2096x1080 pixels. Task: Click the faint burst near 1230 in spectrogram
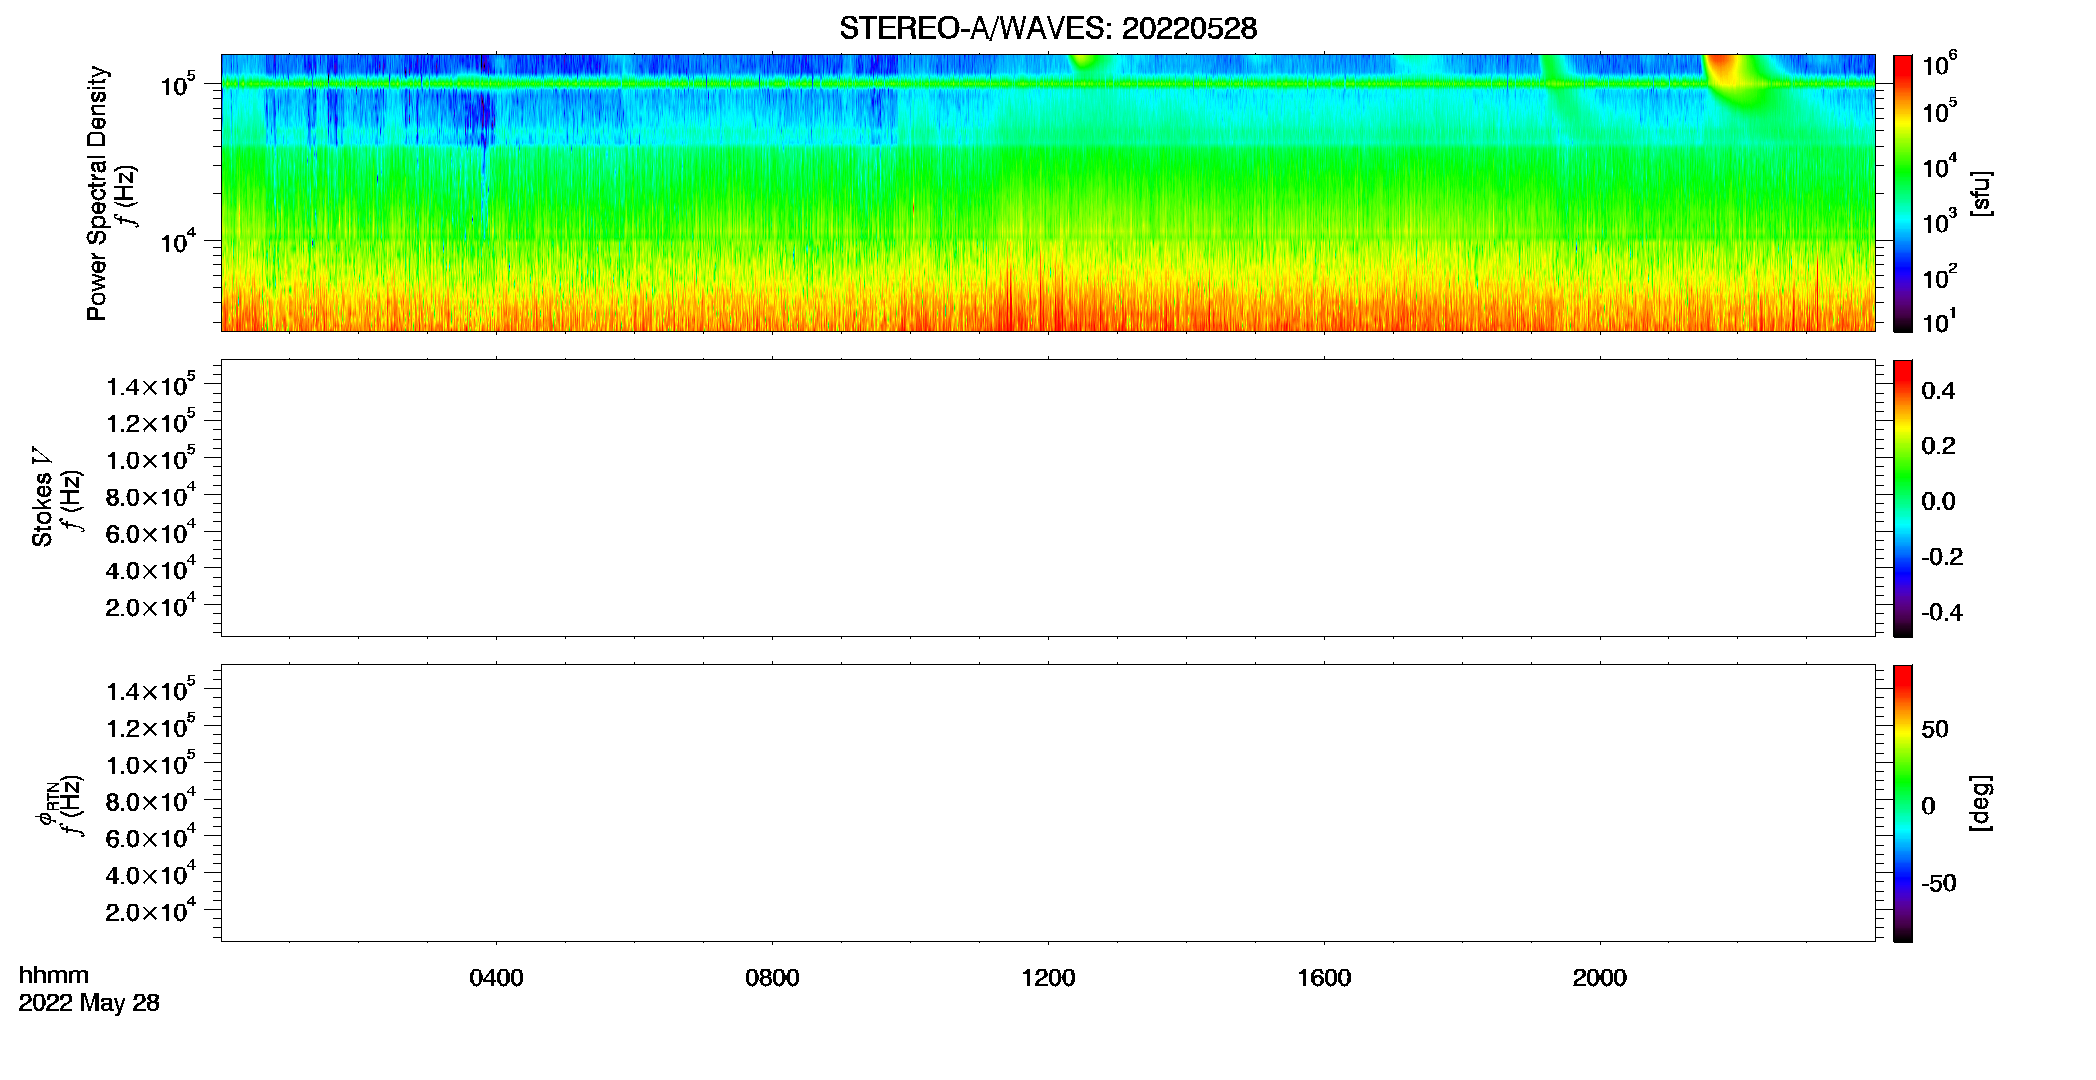click(1084, 62)
